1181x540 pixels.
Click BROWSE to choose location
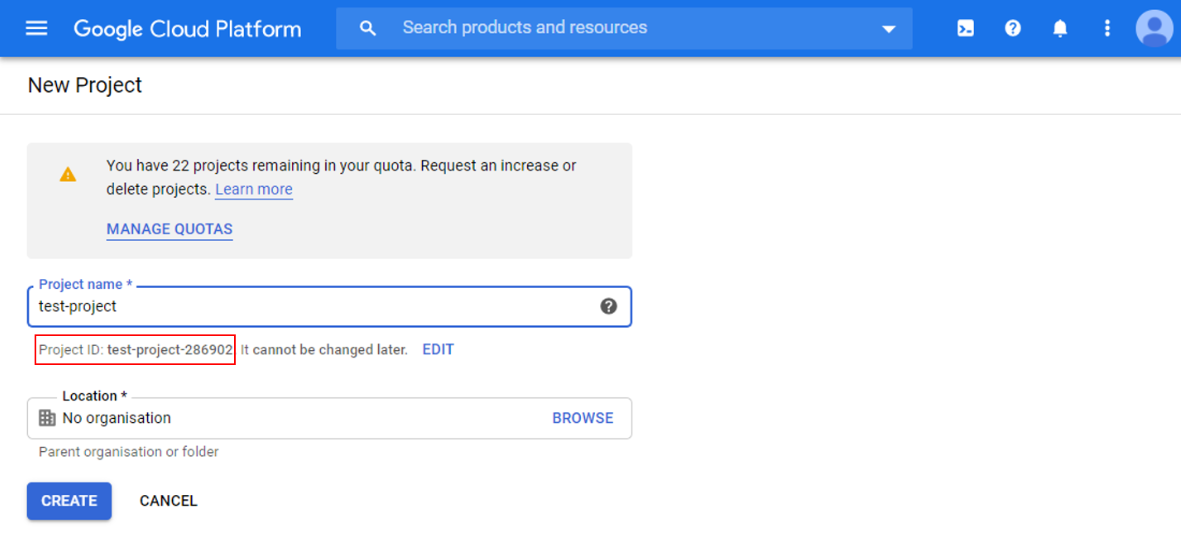click(583, 418)
